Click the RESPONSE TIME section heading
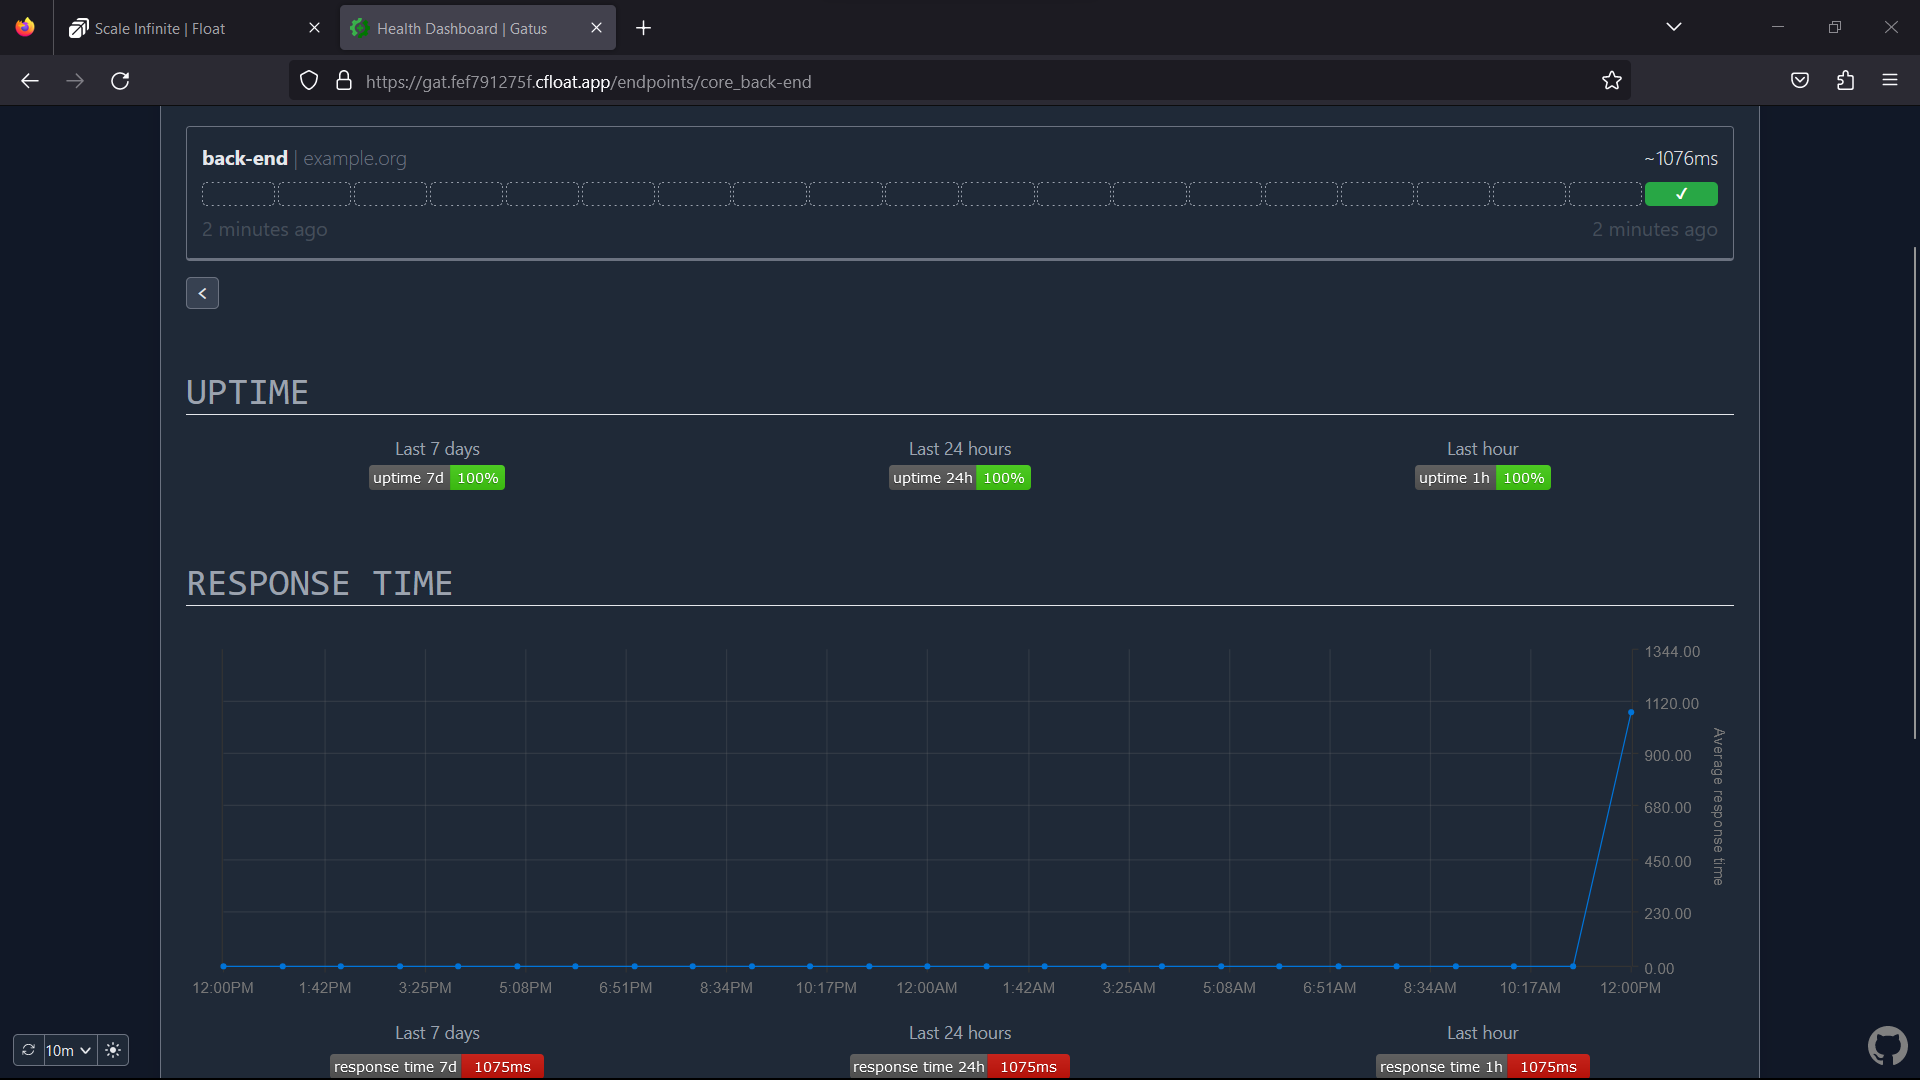The height and width of the screenshot is (1080, 1920). click(x=320, y=584)
